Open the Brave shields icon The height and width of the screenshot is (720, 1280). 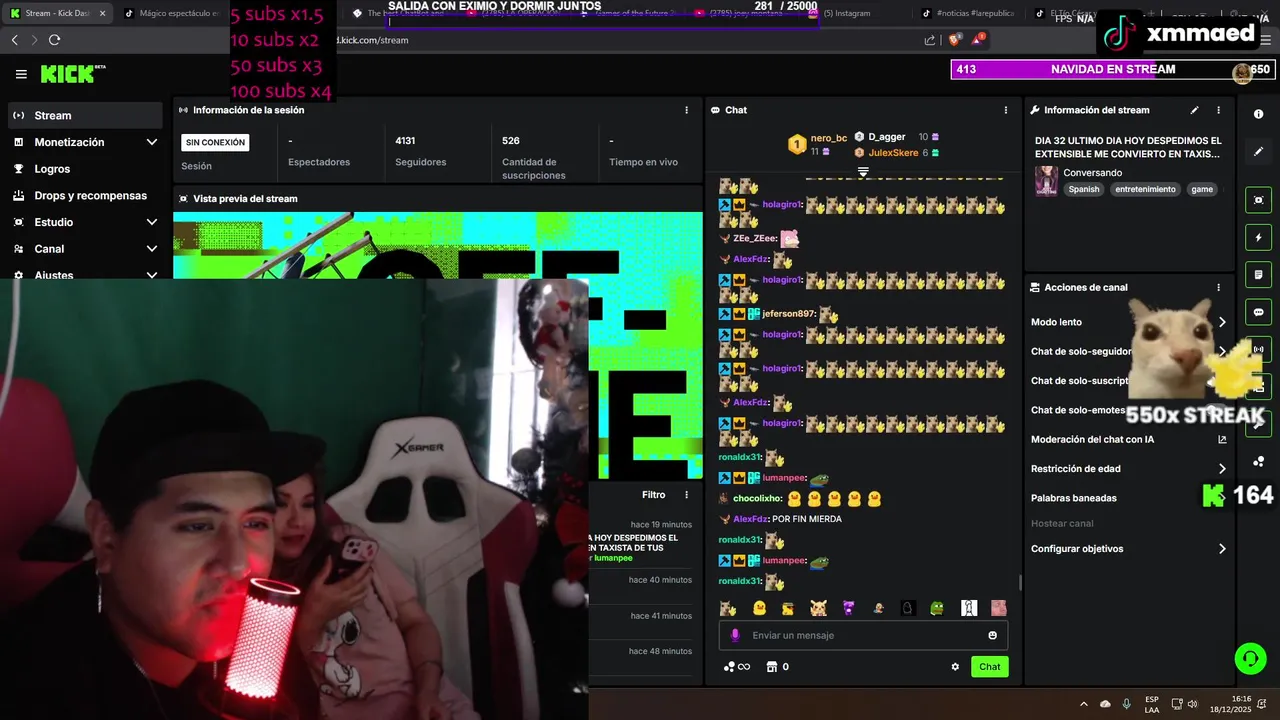[954, 40]
